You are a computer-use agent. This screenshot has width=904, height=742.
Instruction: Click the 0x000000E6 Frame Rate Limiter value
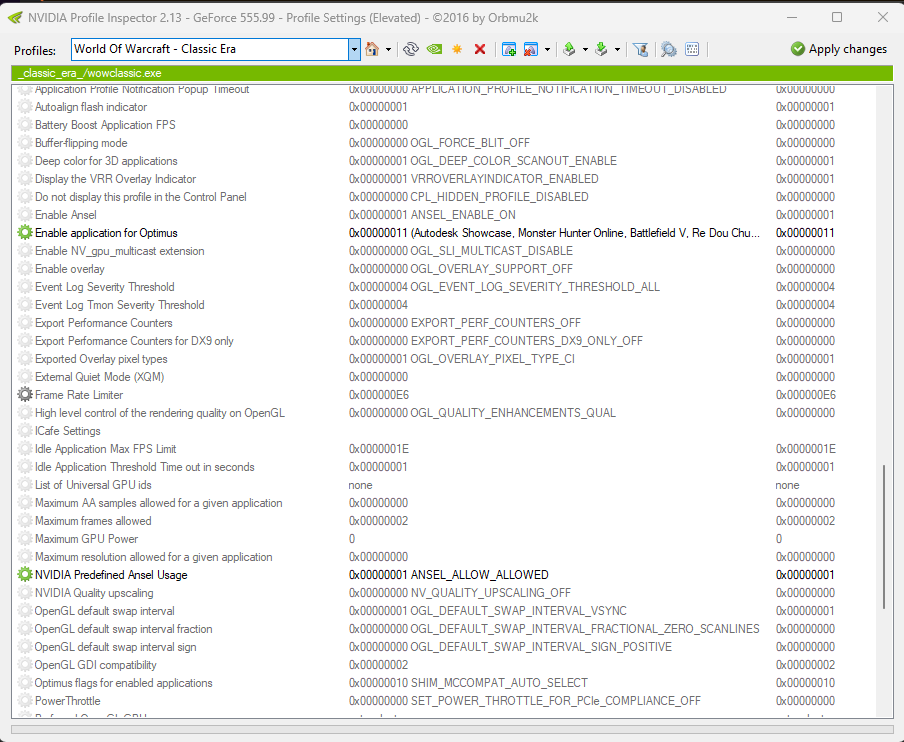[x=379, y=395]
